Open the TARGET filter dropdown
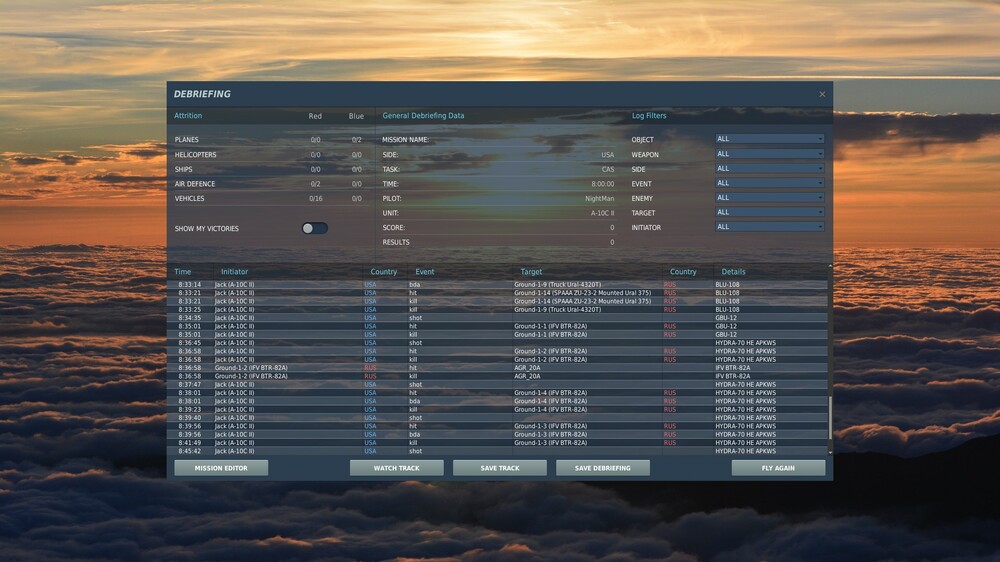1000x562 pixels. pos(769,212)
